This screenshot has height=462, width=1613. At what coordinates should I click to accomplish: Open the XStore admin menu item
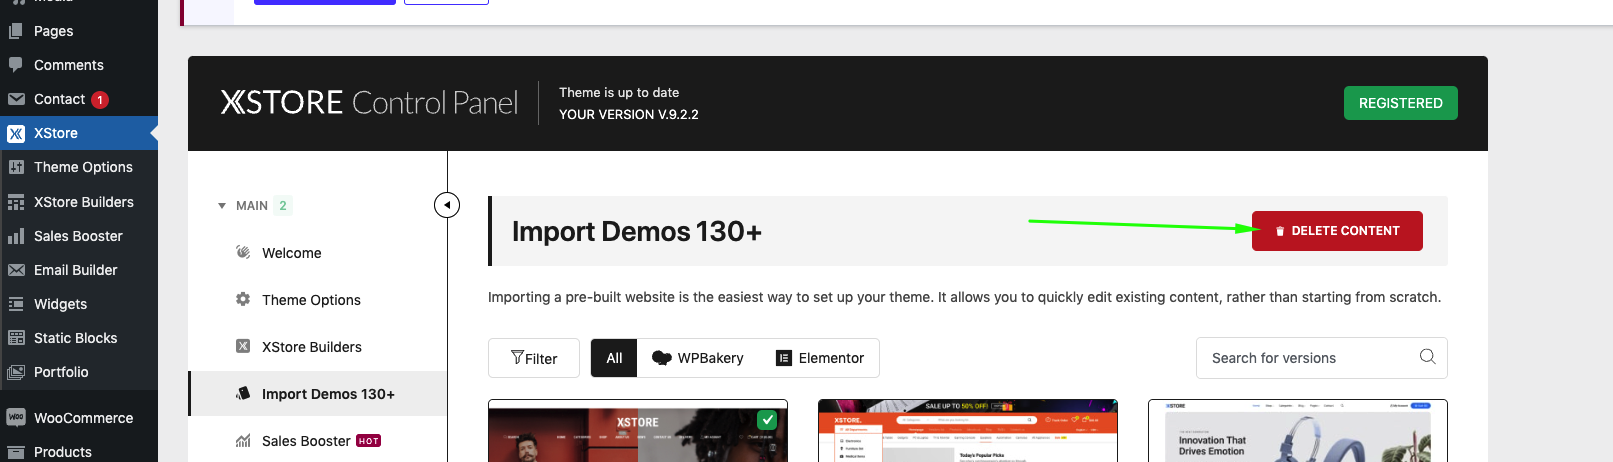[79, 133]
